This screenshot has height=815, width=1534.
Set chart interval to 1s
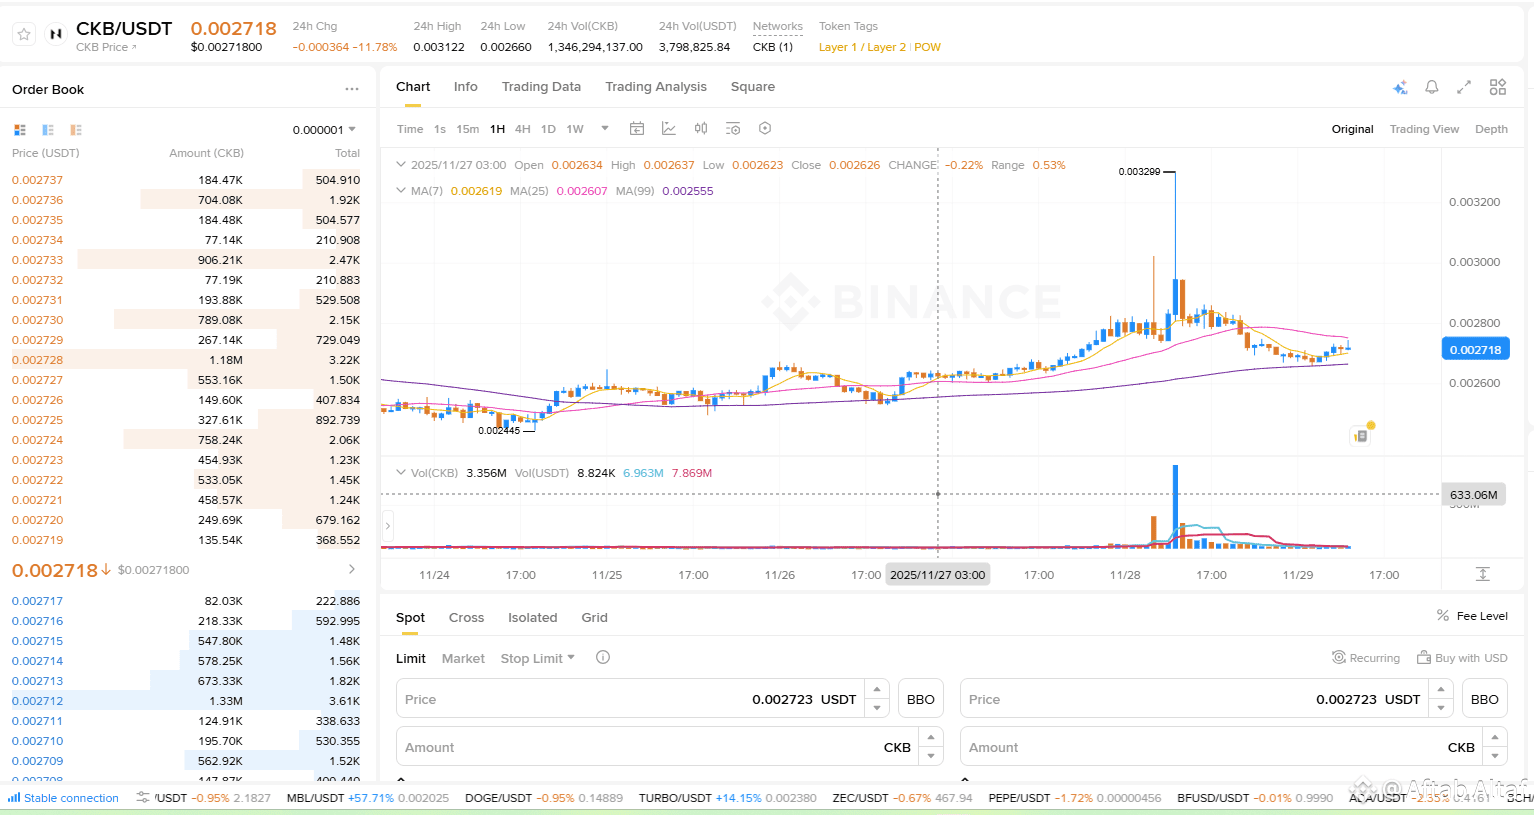[440, 129]
